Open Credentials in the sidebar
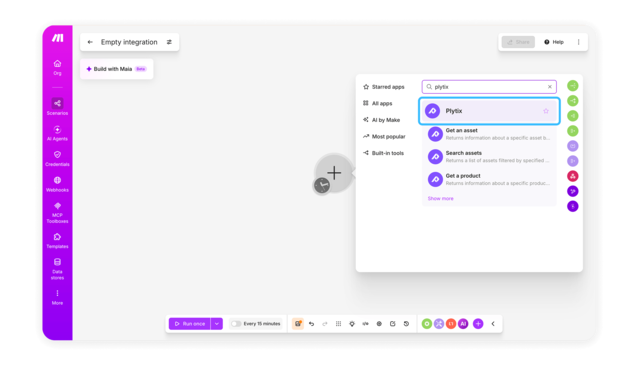This screenshot has width=638, height=365. tap(57, 159)
